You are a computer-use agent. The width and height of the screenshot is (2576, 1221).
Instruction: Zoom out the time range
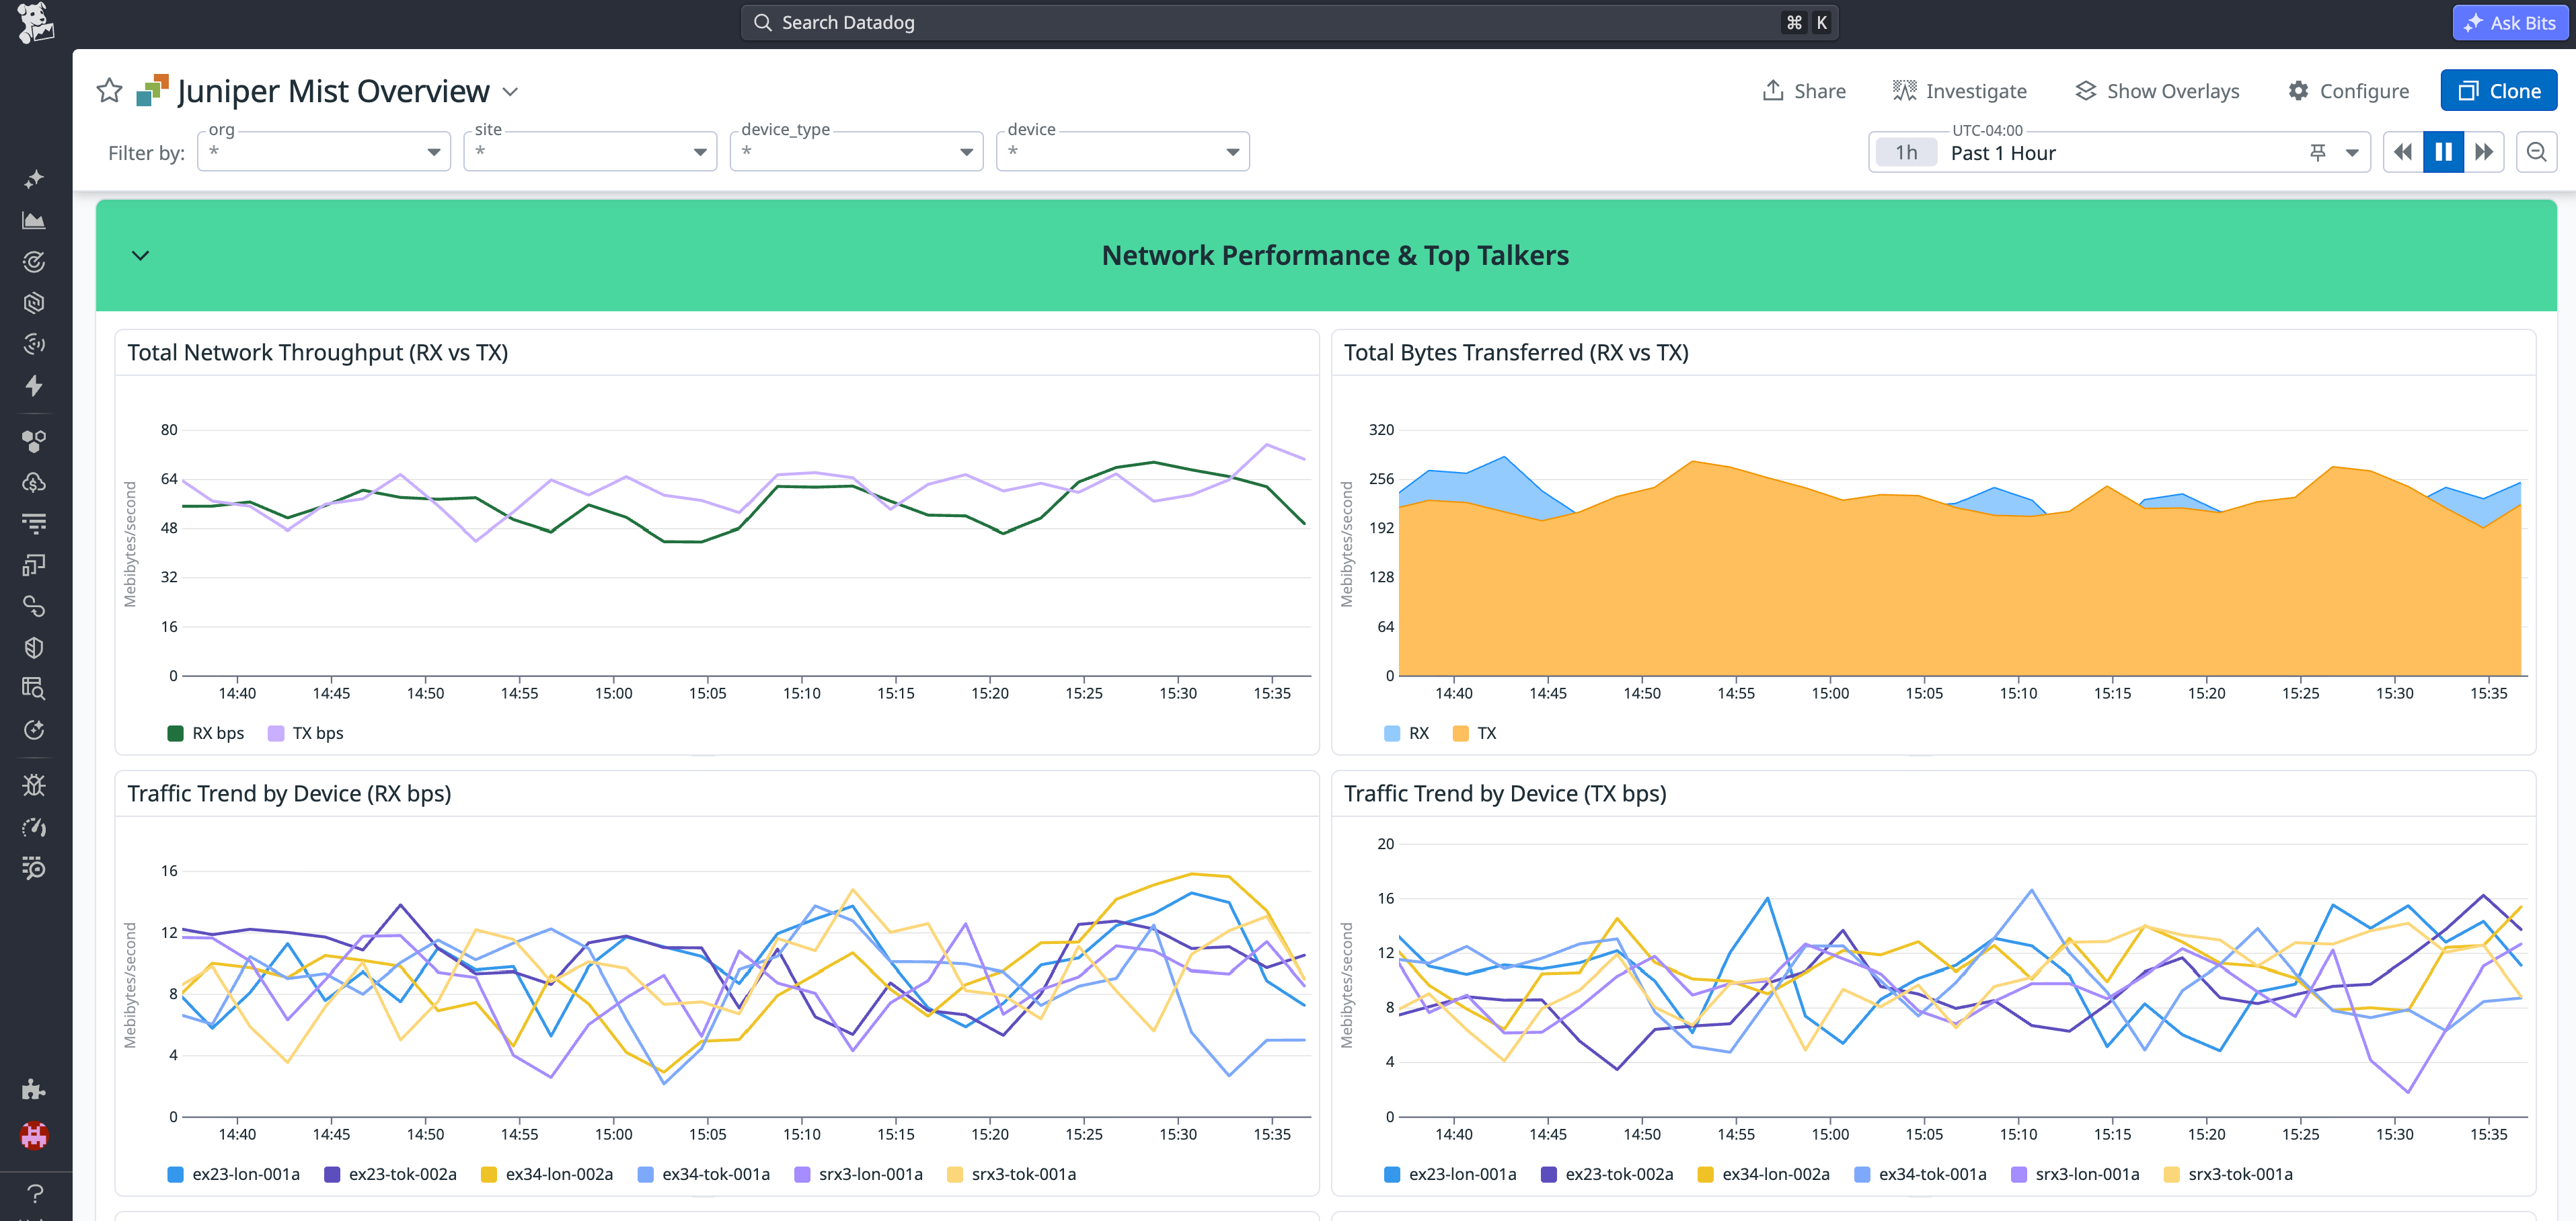[x=2536, y=152]
